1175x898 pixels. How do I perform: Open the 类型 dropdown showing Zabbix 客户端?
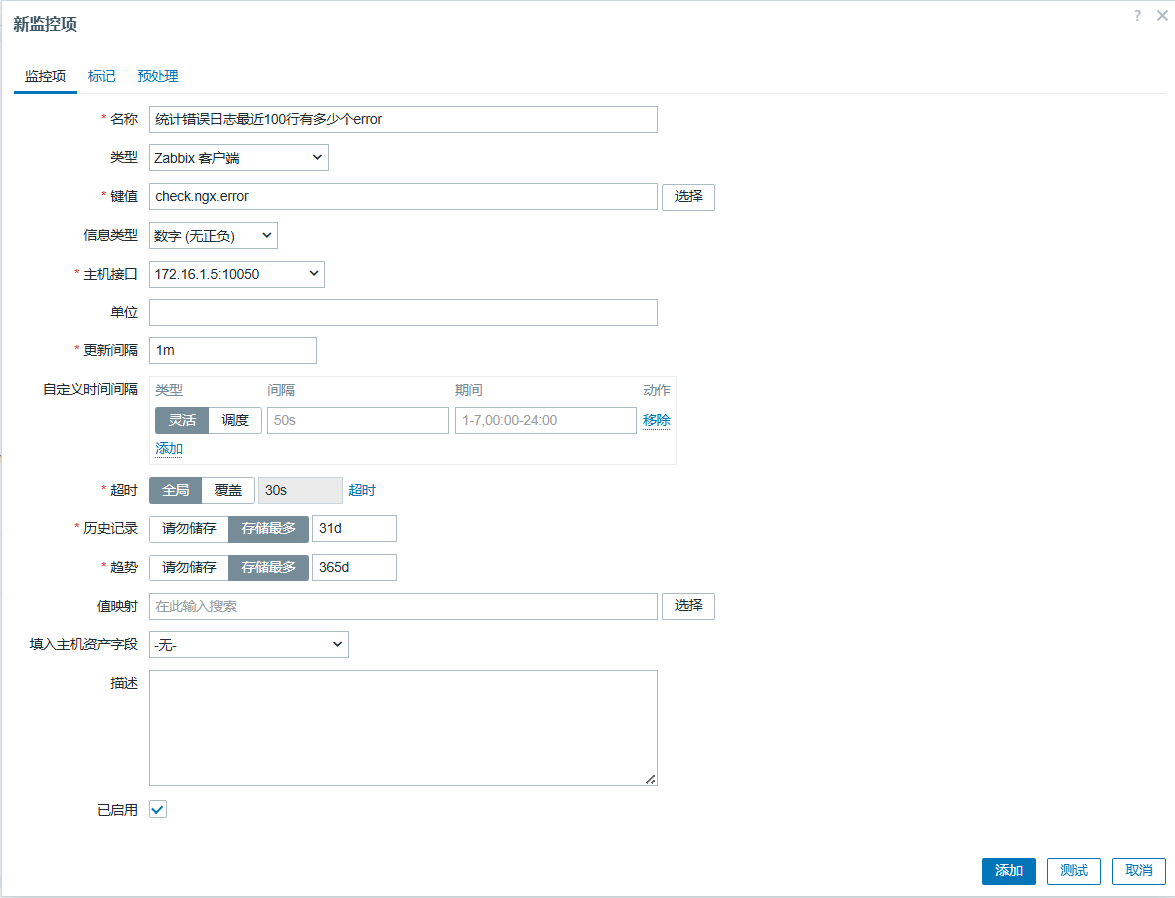238,158
